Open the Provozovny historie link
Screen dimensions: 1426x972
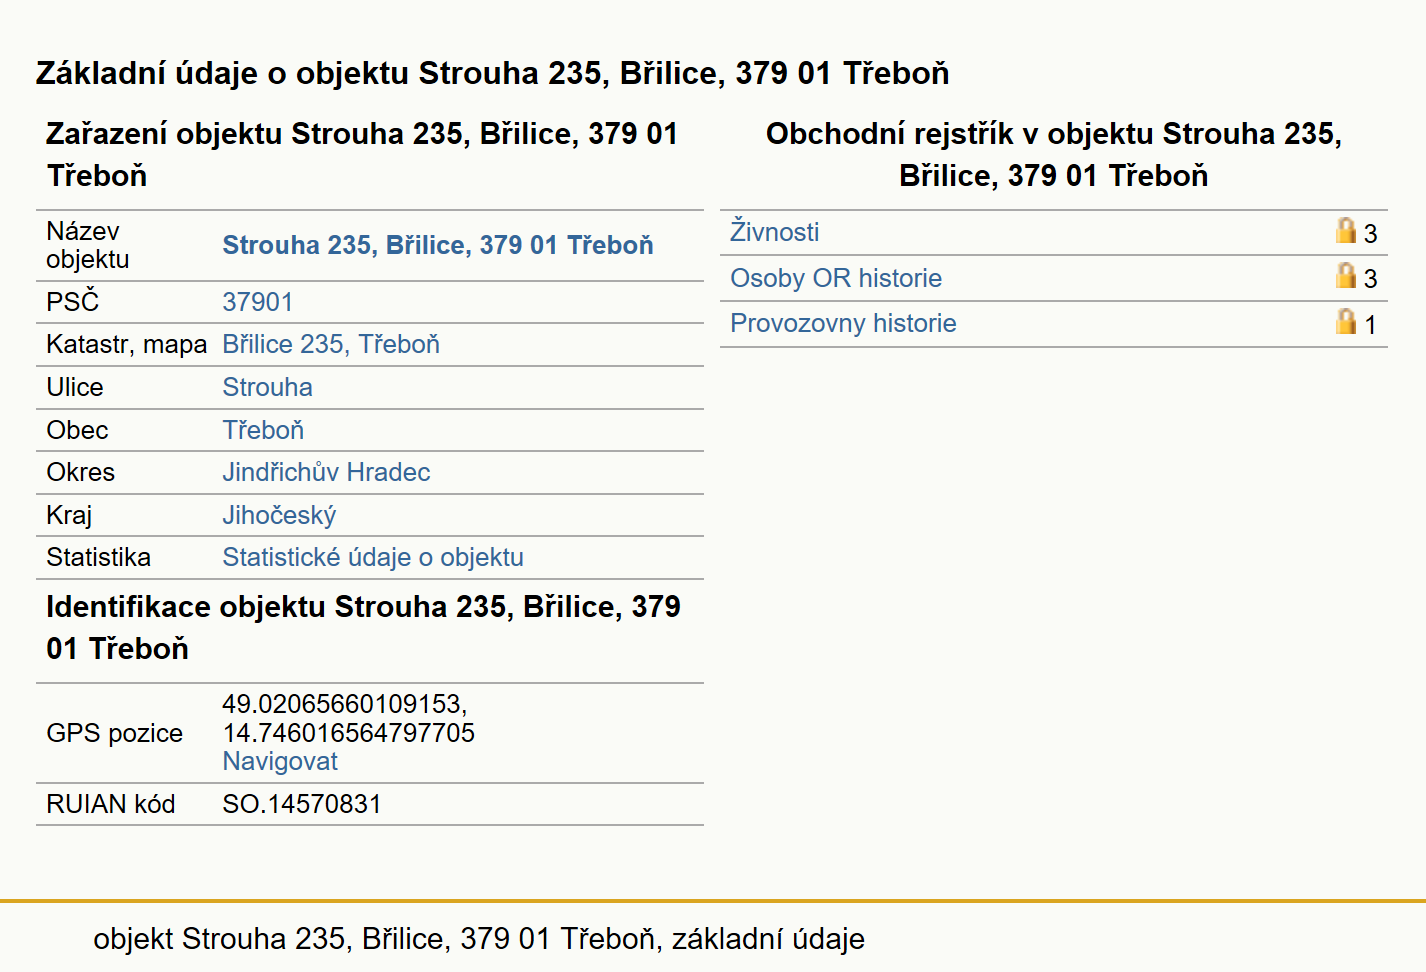(x=843, y=323)
